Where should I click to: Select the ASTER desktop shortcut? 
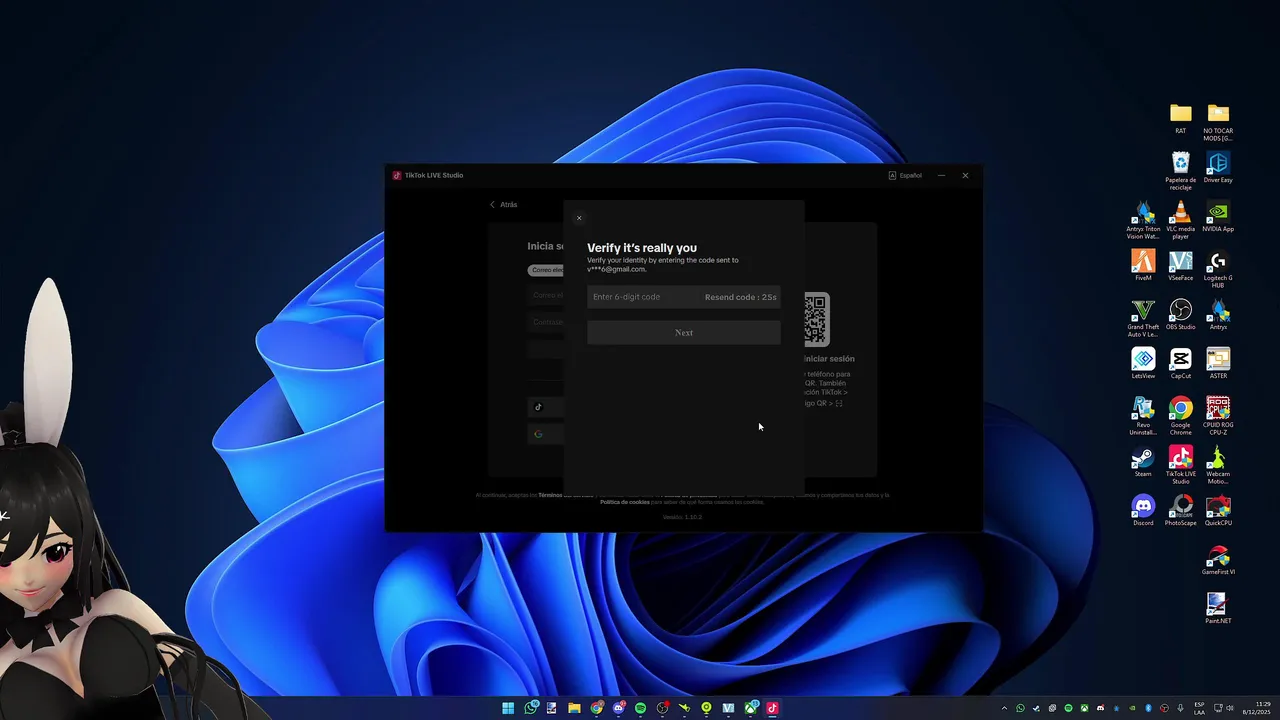(x=1218, y=364)
